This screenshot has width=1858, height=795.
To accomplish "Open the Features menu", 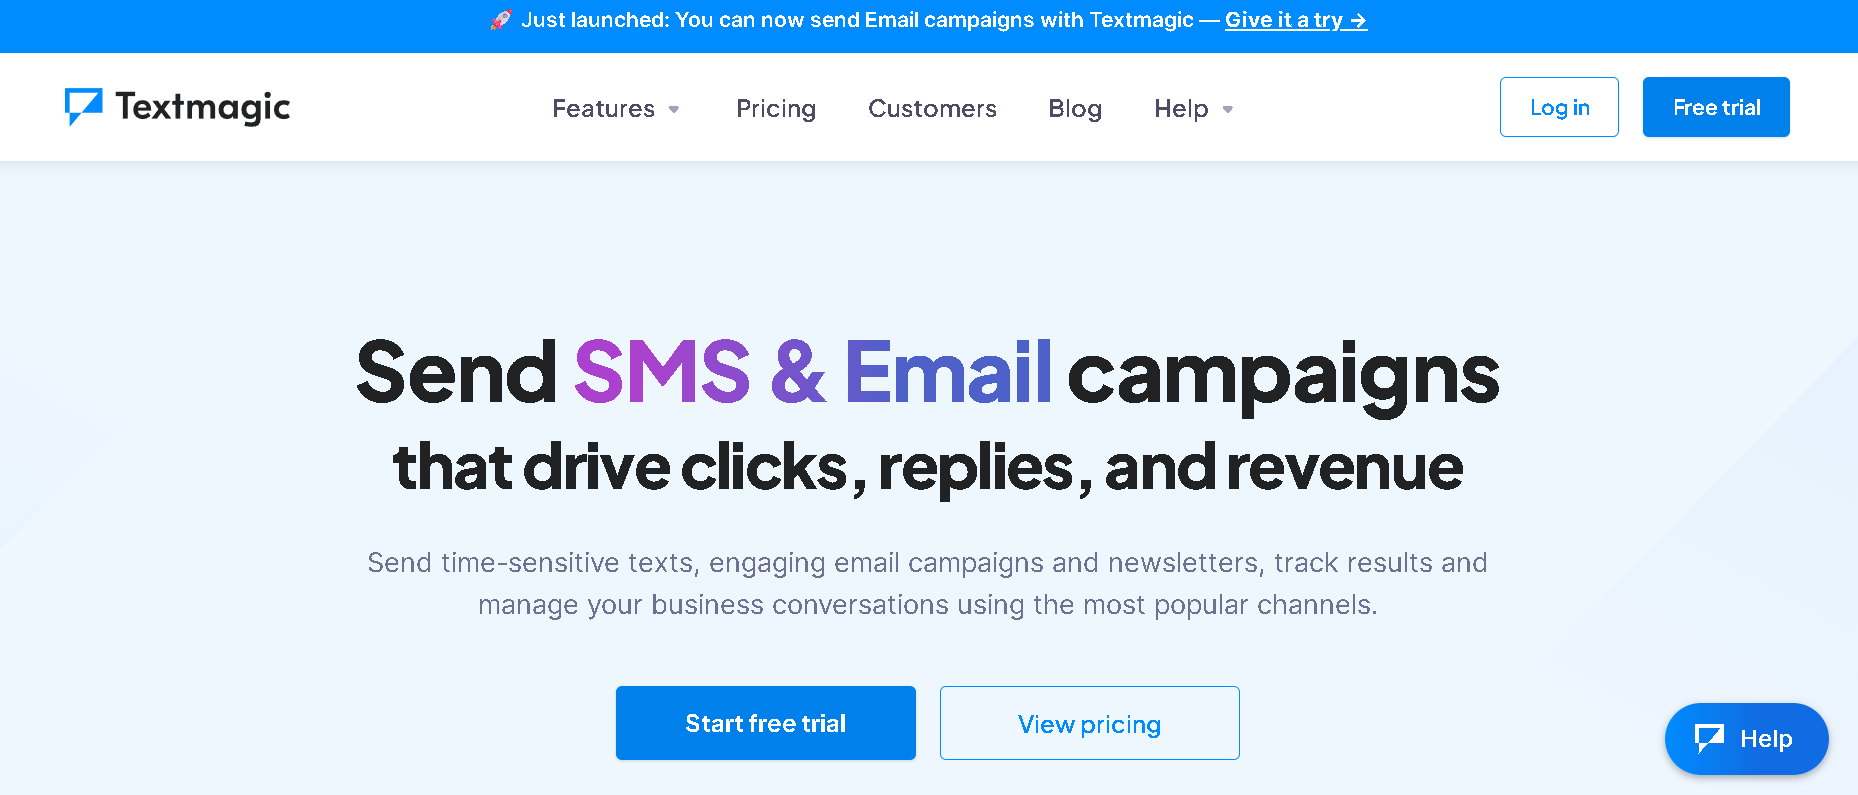I will click(604, 108).
